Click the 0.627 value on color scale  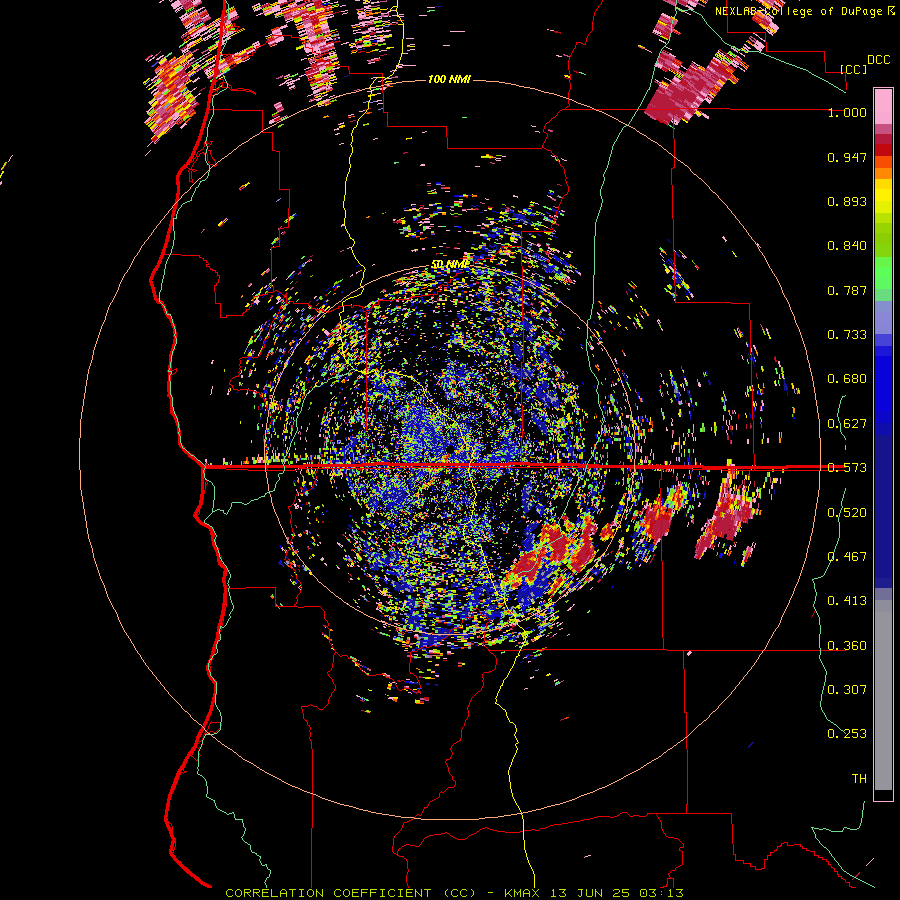847,424
